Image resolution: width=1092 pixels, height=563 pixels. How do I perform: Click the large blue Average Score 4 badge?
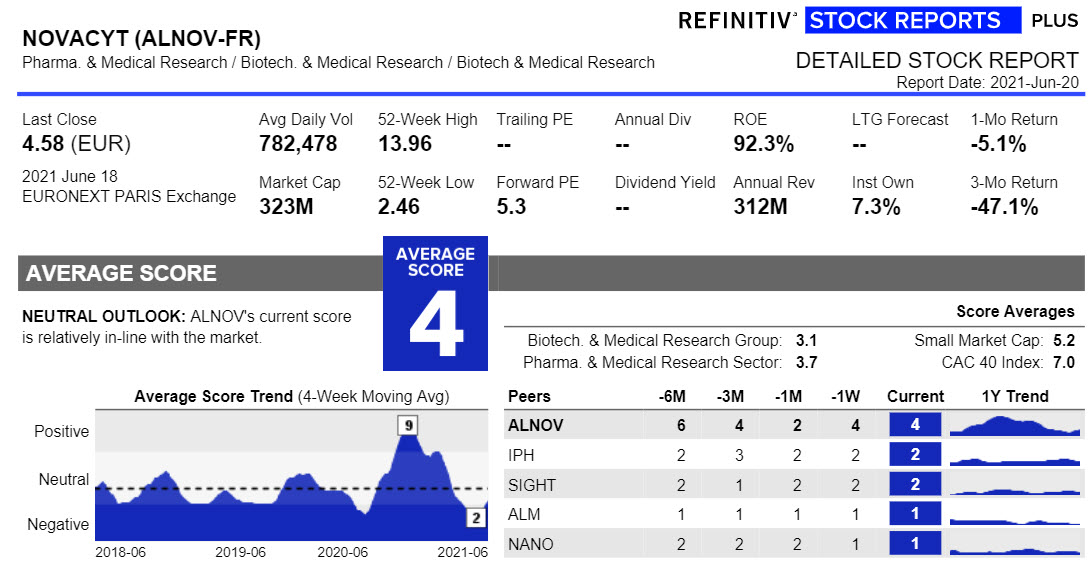435,304
